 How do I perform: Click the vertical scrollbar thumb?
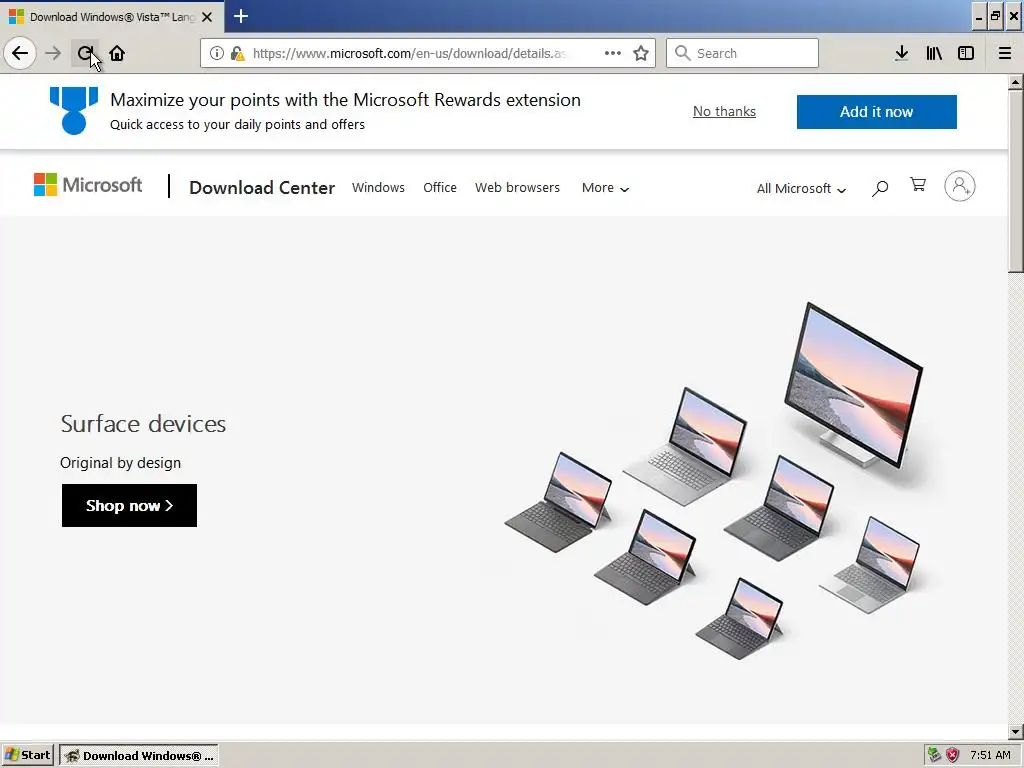coord(1016,181)
